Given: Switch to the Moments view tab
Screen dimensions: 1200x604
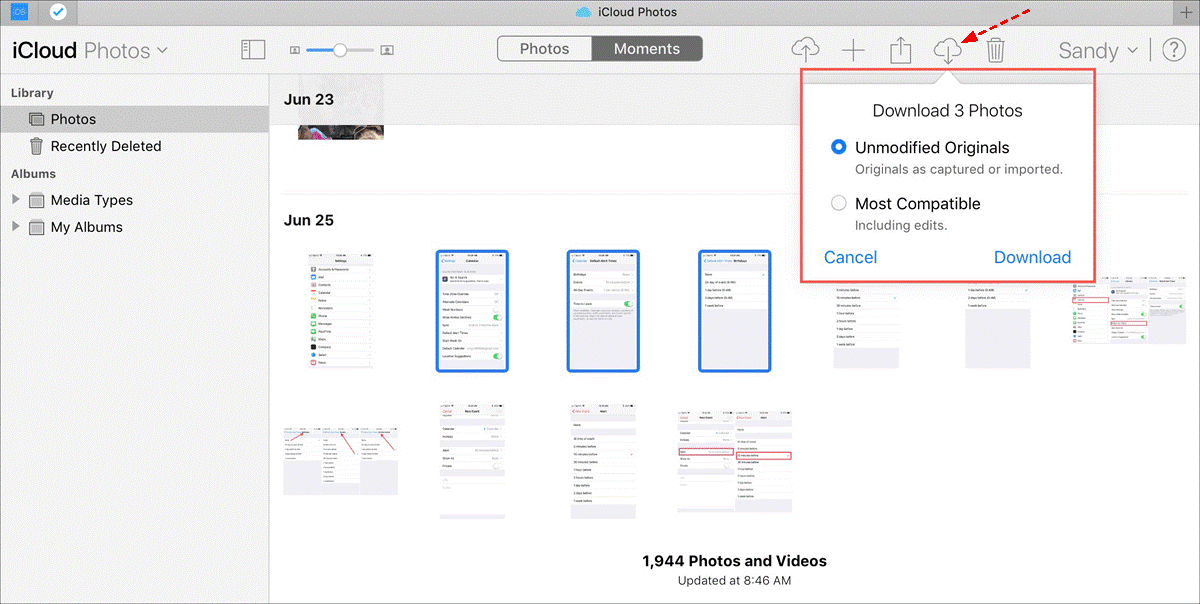Looking at the screenshot, I should (x=647, y=49).
